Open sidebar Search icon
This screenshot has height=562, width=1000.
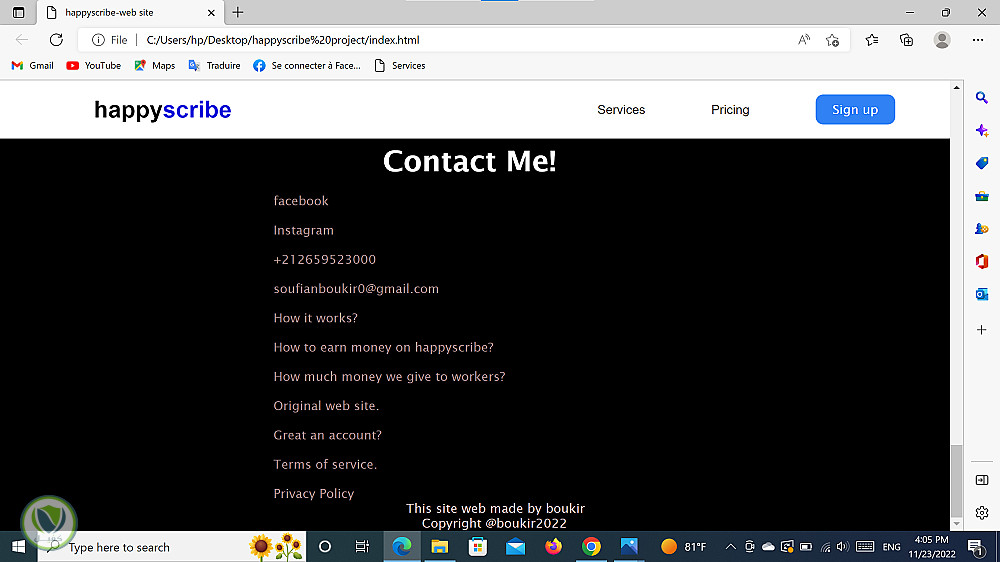pos(982,98)
